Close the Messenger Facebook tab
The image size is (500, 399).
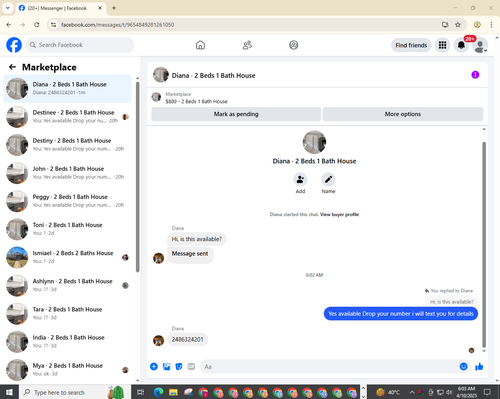(x=100, y=8)
